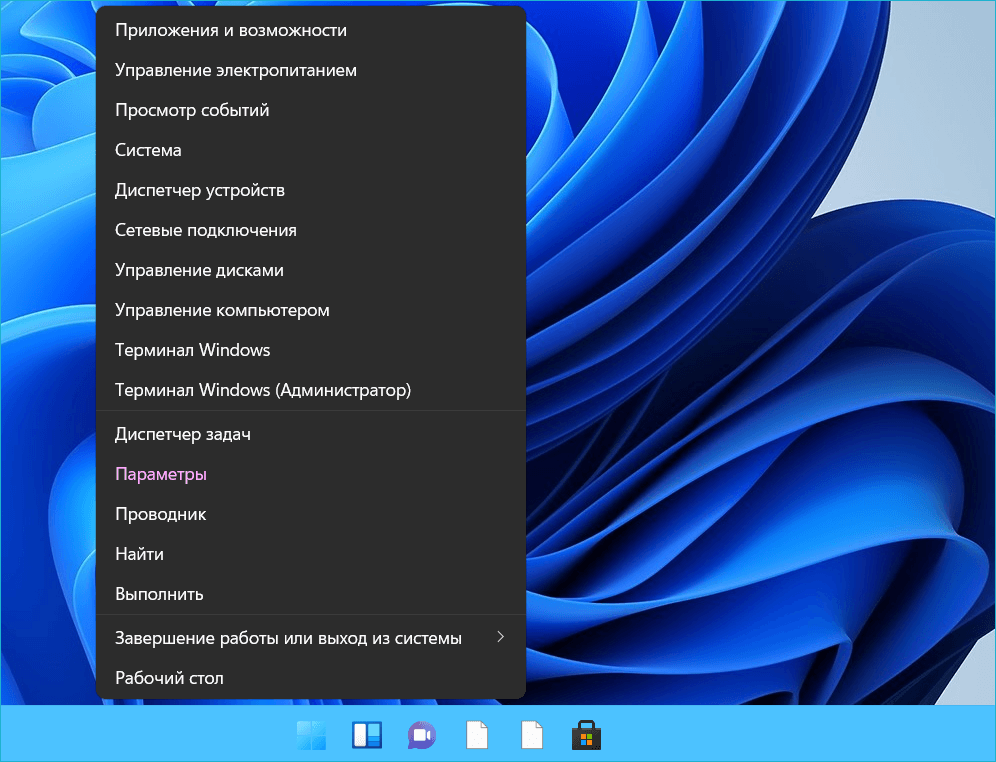Expand the 'Завершение работы или выход из системы' submenu arrow
996x762 pixels.
(x=501, y=637)
